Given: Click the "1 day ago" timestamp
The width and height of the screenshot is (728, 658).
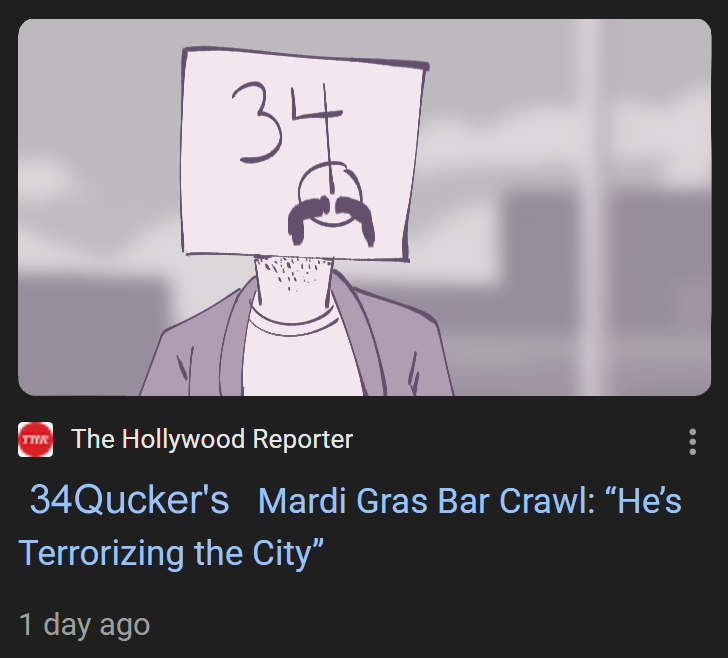Looking at the screenshot, I should [x=84, y=624].
